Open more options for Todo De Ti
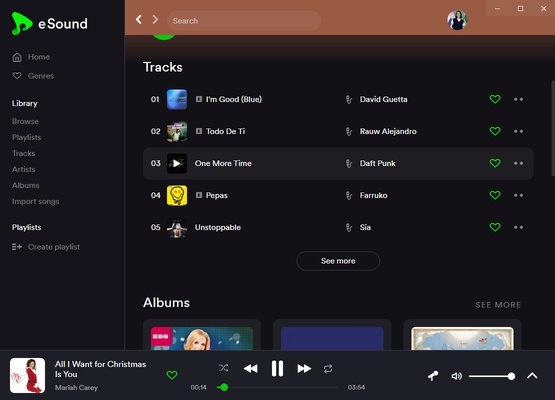Viewport: 555px width, 400px height. 519,131
